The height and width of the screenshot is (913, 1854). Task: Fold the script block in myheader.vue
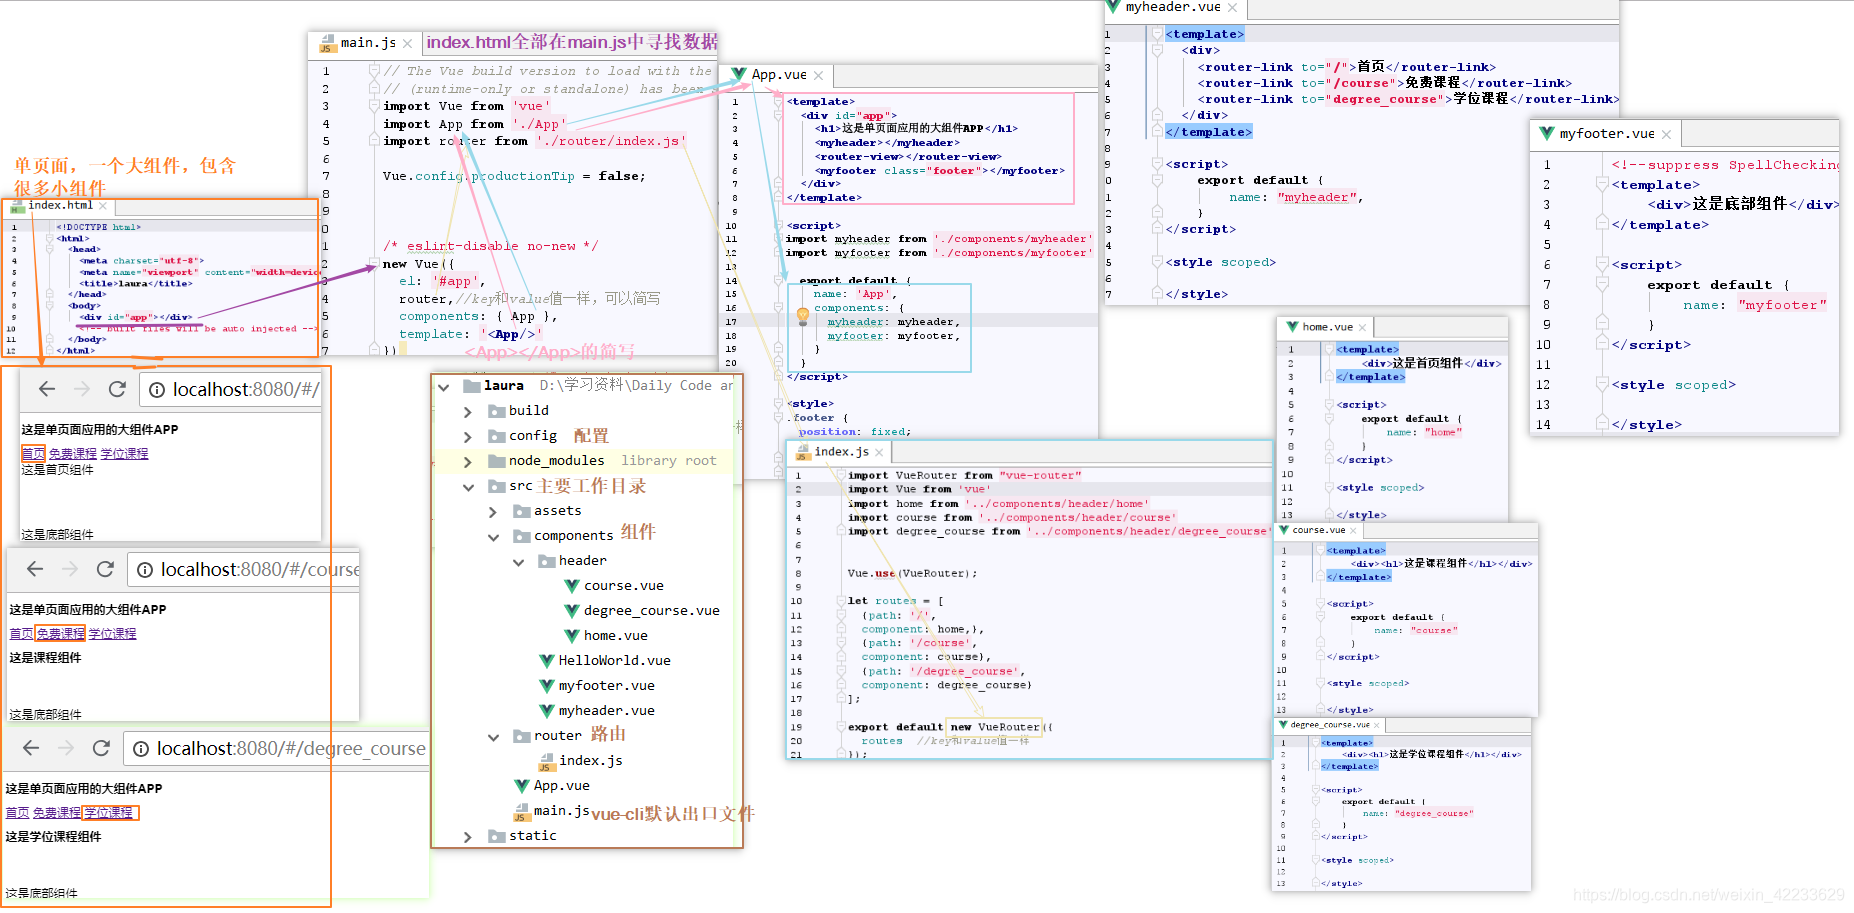(1157, 165)
